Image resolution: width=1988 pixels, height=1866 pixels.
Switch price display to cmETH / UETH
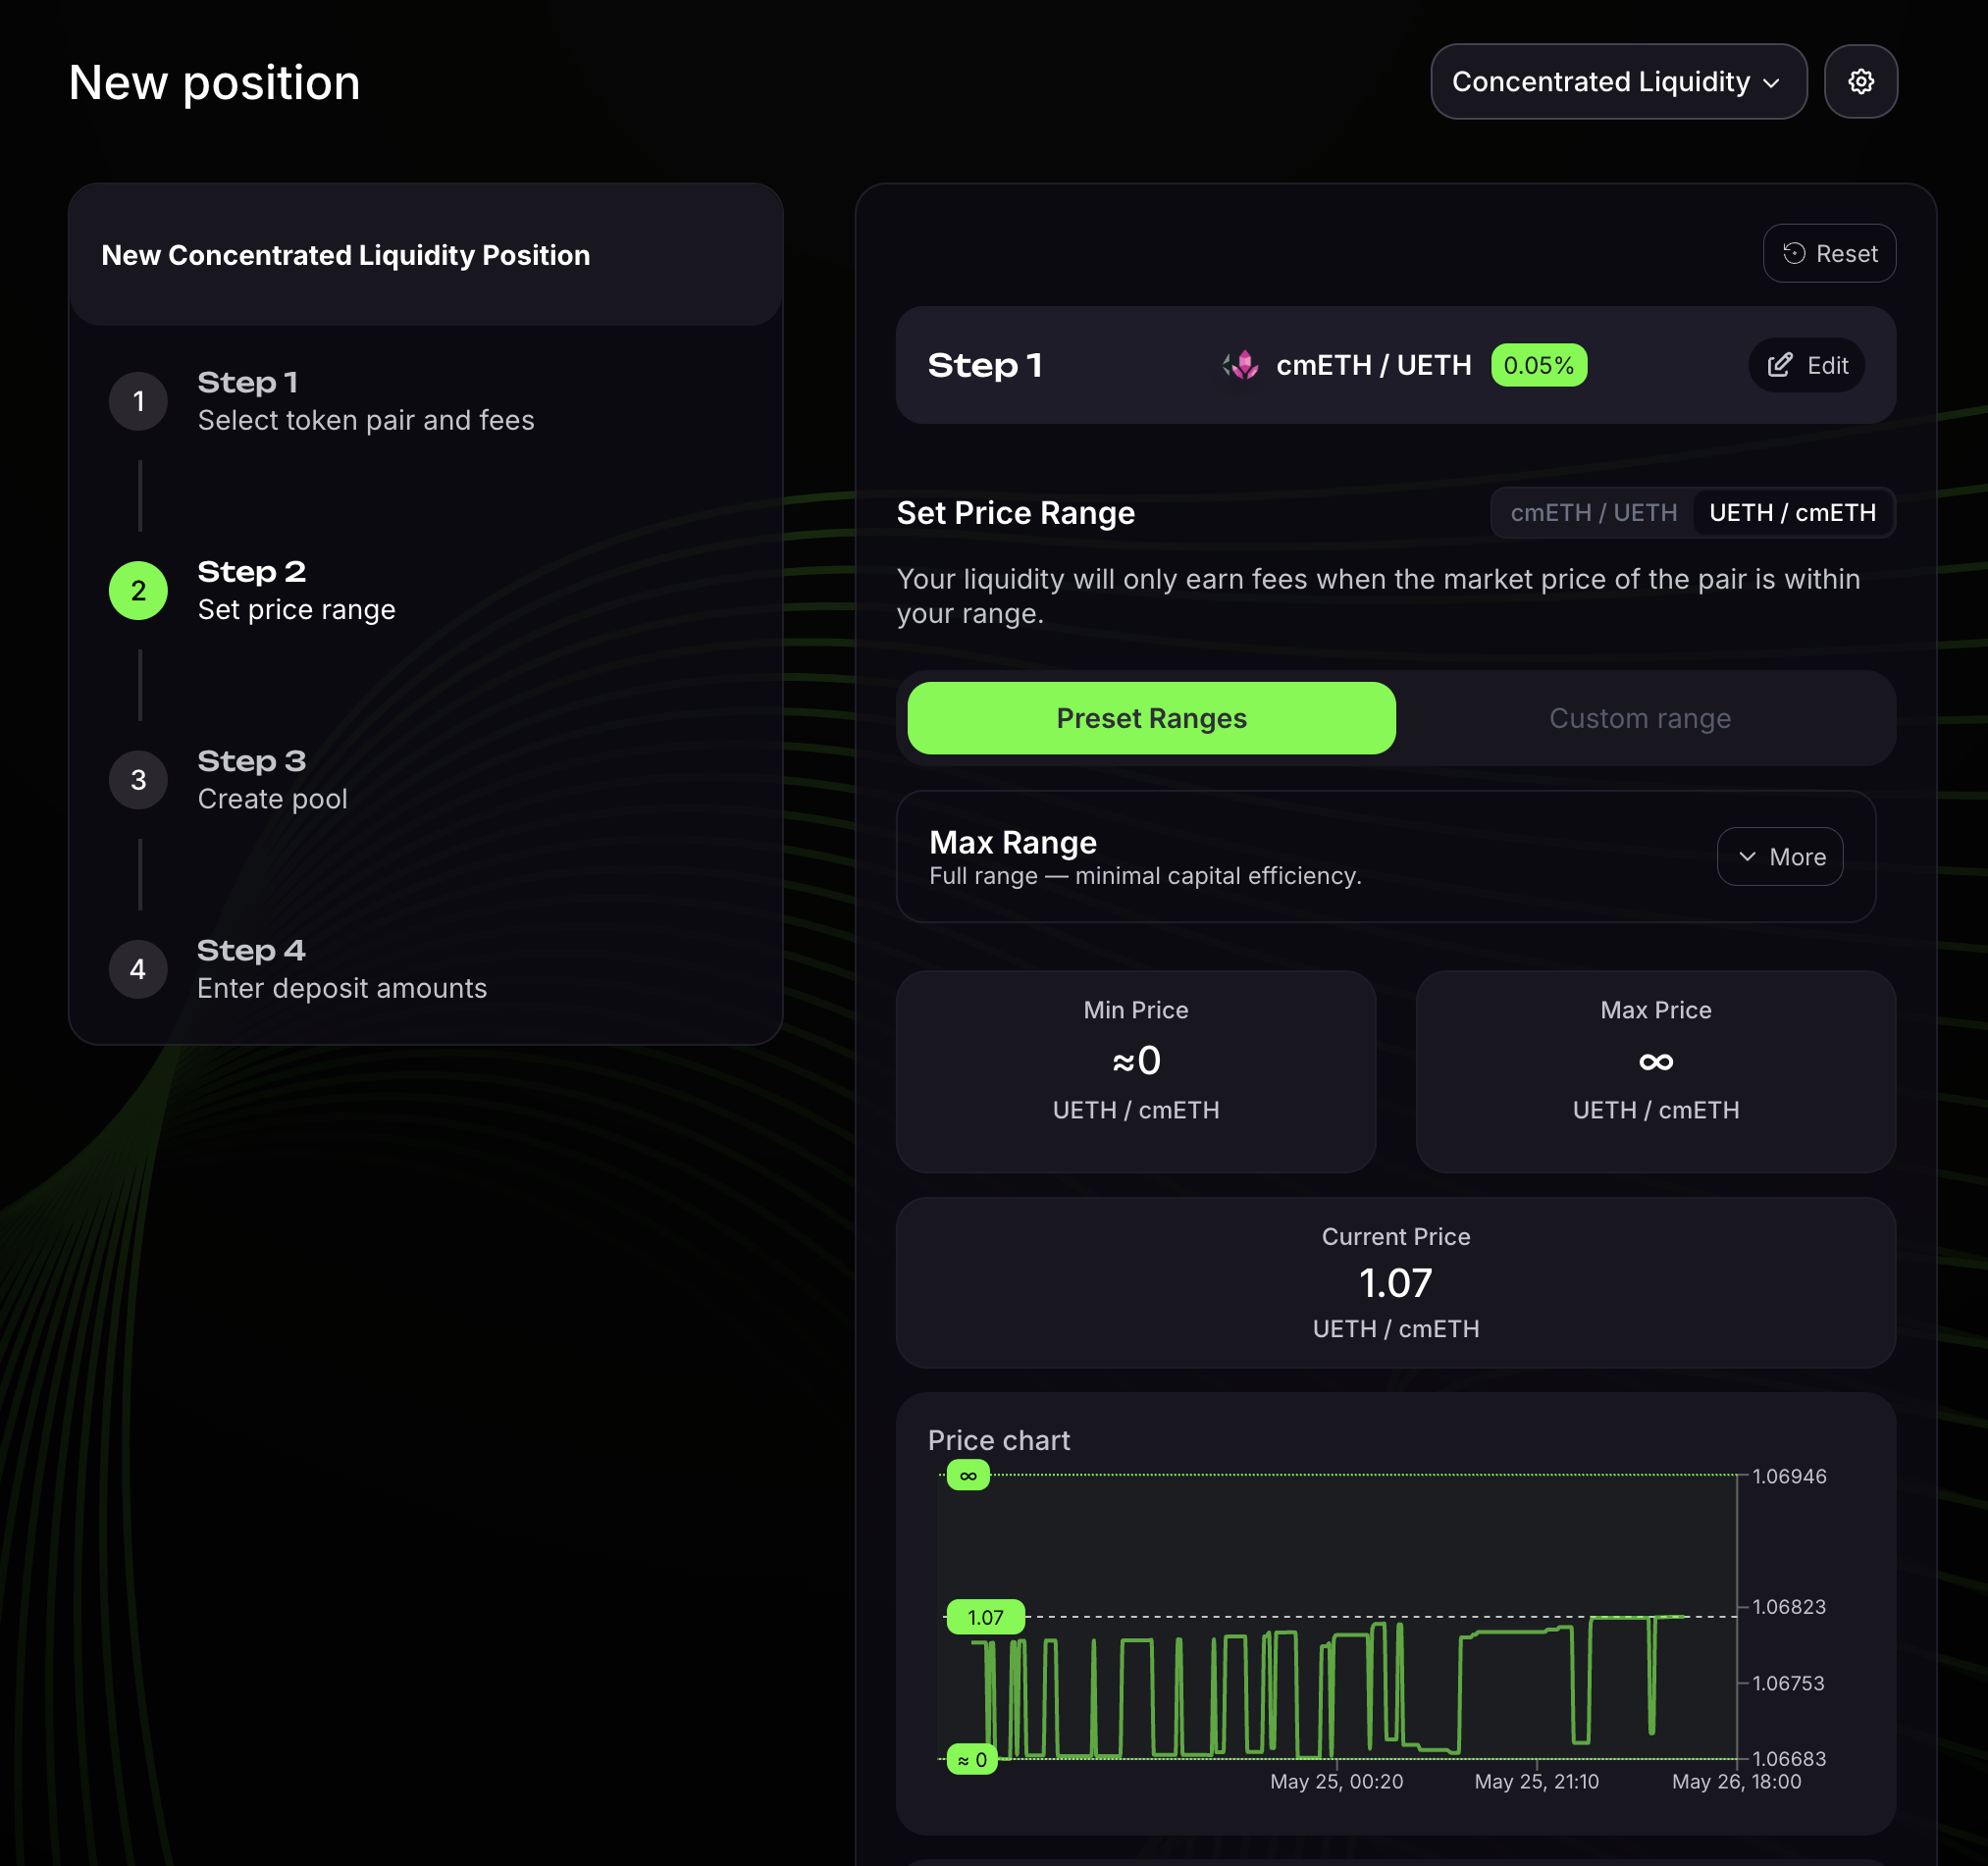point(1593,513)
